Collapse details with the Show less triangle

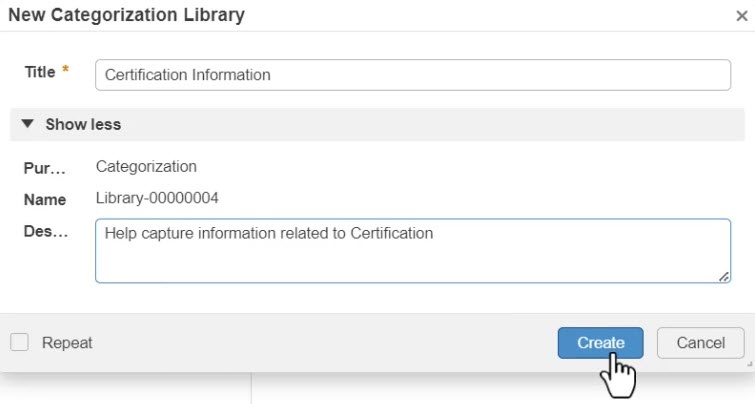click(x=27, y=125)
